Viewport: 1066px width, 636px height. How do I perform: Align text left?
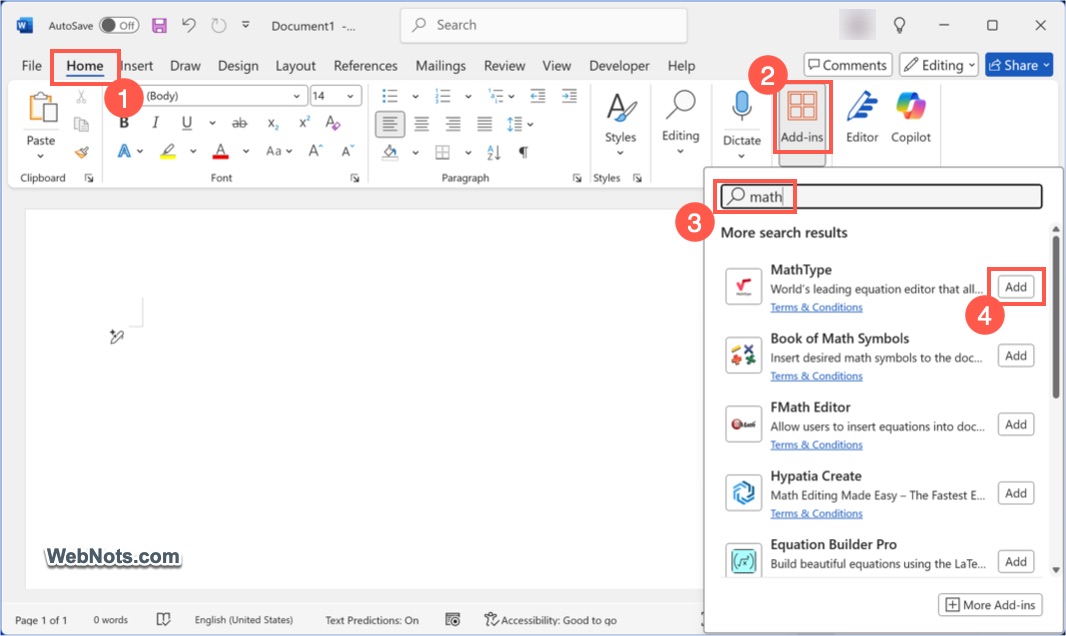coord(390,124)
